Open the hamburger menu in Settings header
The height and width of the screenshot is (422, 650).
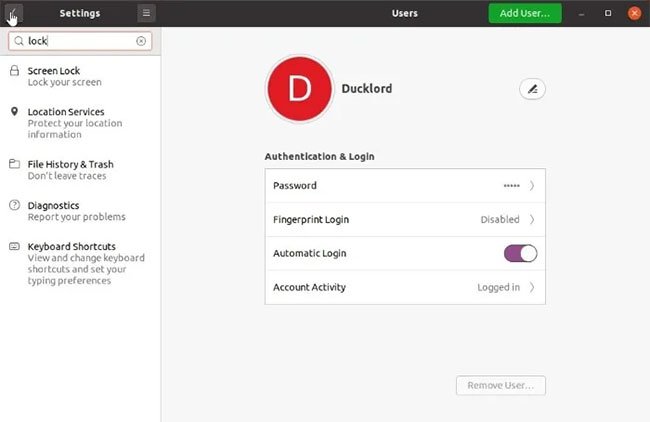146,13
